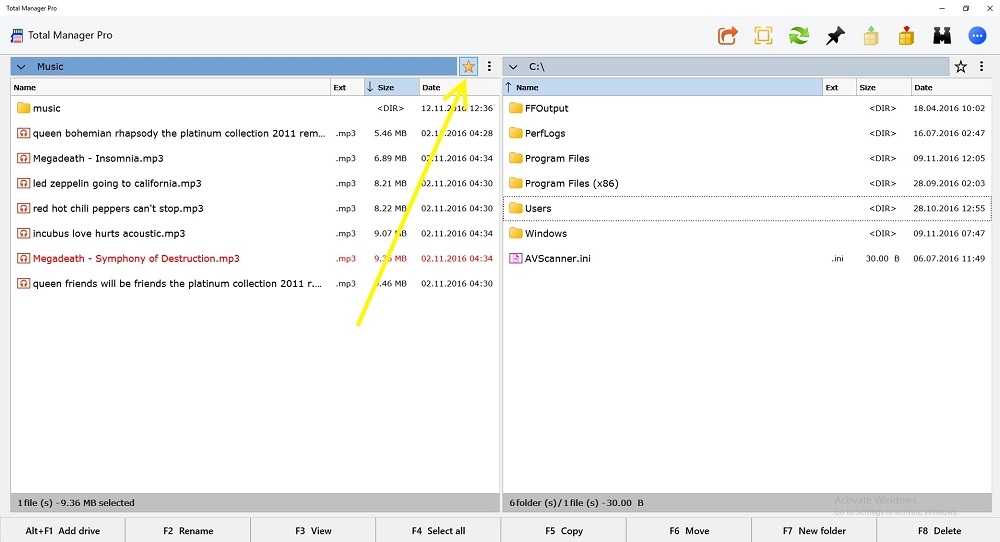This screenshot has width=1000, height=542.
Task: Sort right panel by Name column
Action: tap(663, 87)
